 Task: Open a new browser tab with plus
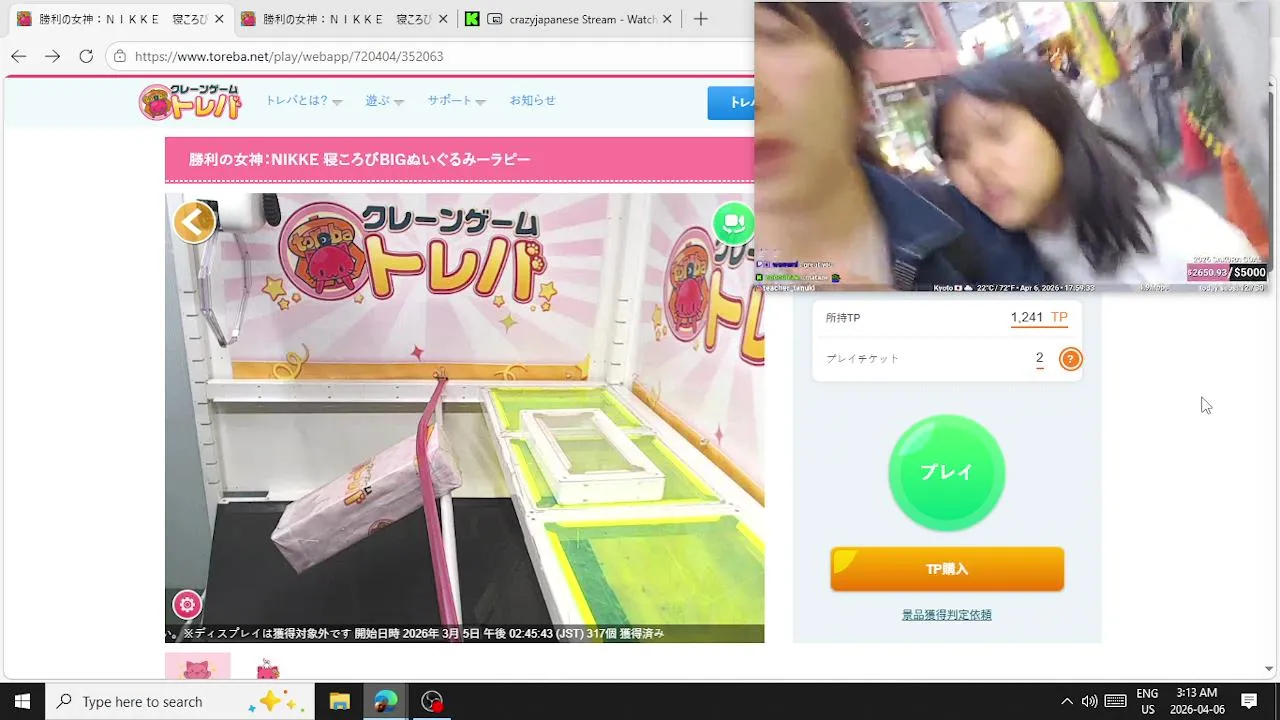click(701, 19)
